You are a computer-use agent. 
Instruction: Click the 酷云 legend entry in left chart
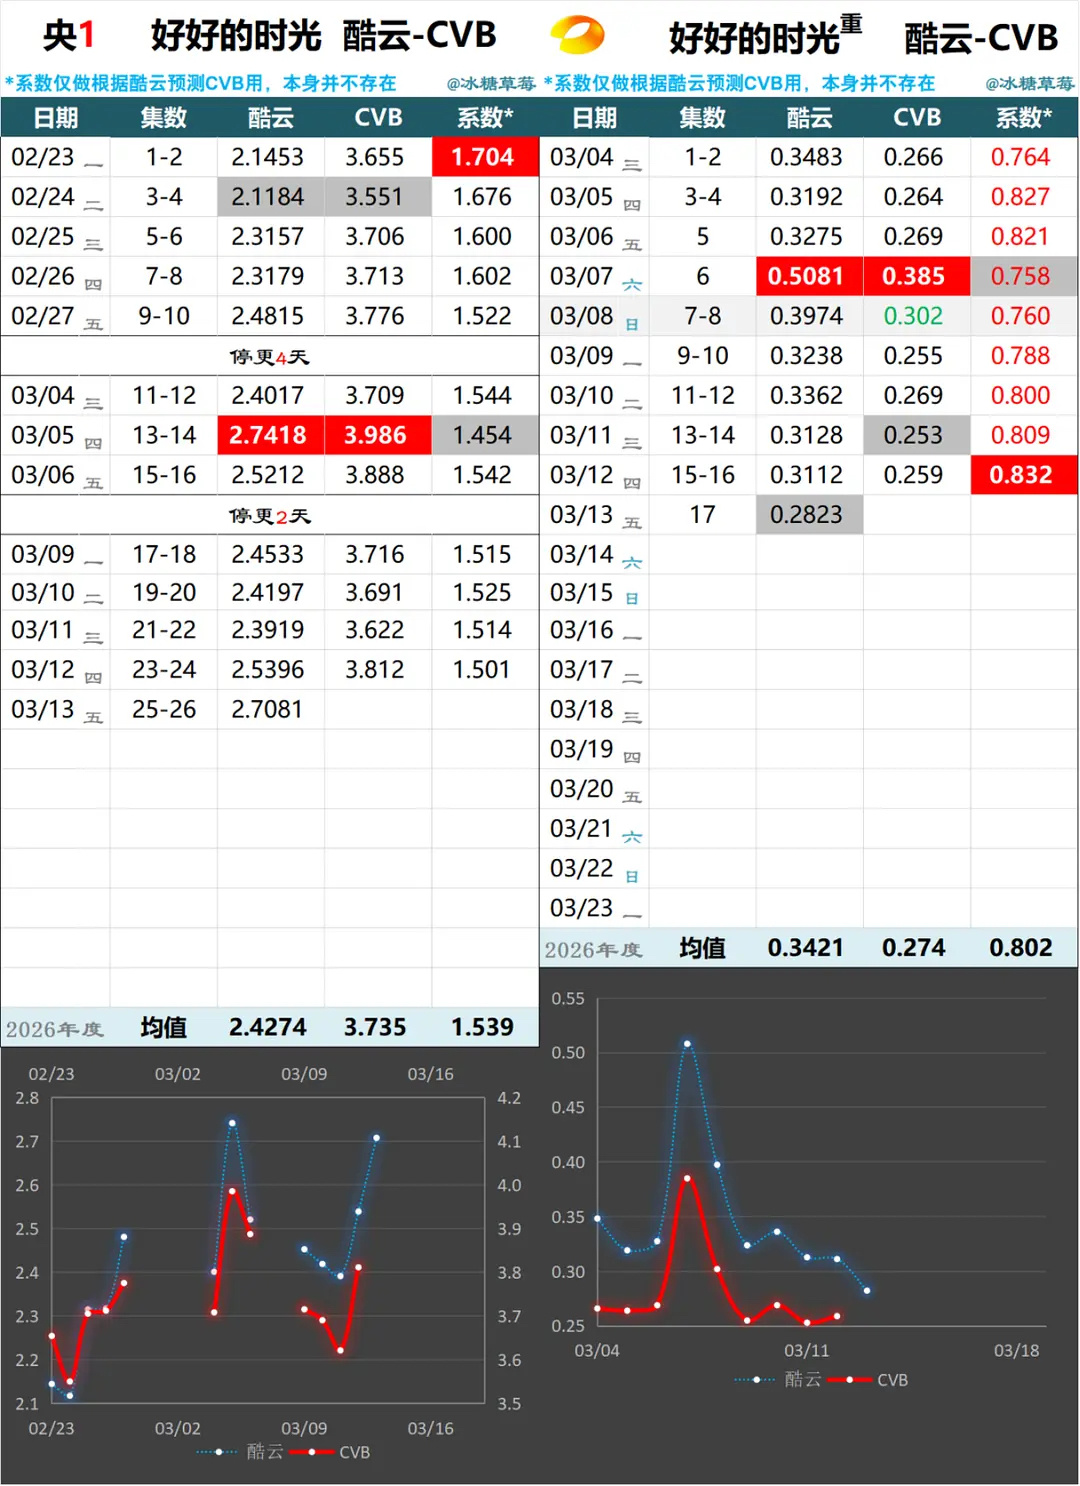click(240, 1452)
